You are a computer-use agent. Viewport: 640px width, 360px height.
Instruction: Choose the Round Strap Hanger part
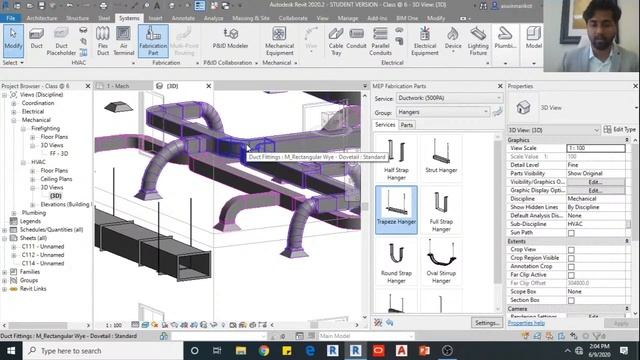[396, 262]
